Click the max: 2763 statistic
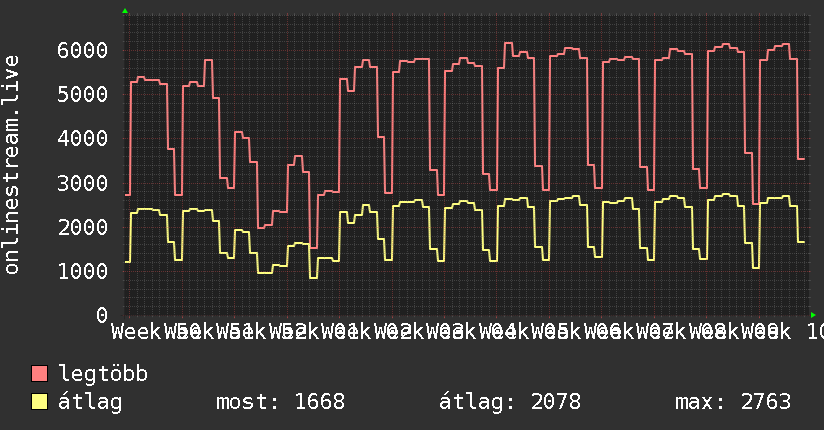 (733, 402)
